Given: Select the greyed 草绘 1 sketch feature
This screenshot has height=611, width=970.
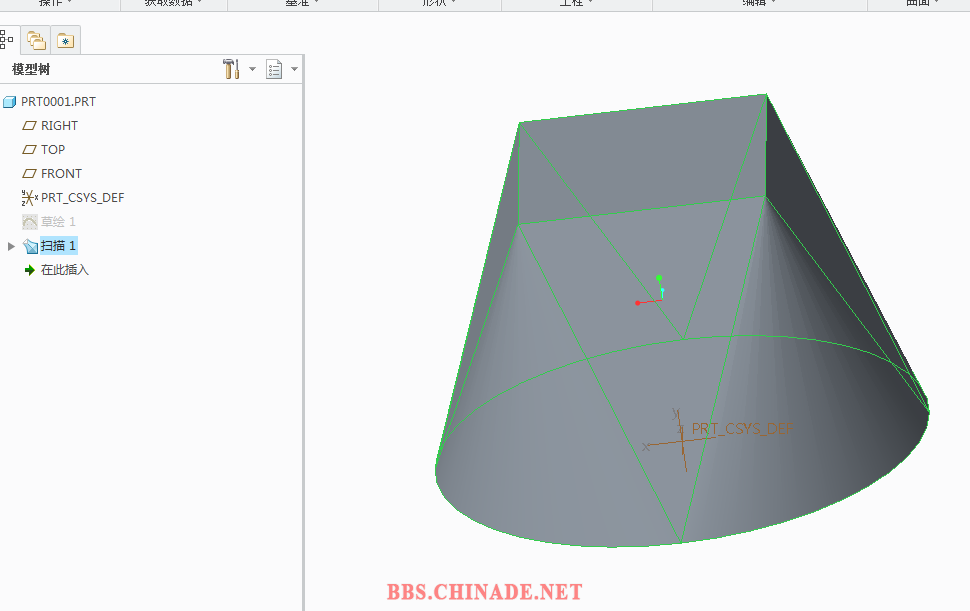Looking at the screenshot, I should coord(58,222).
